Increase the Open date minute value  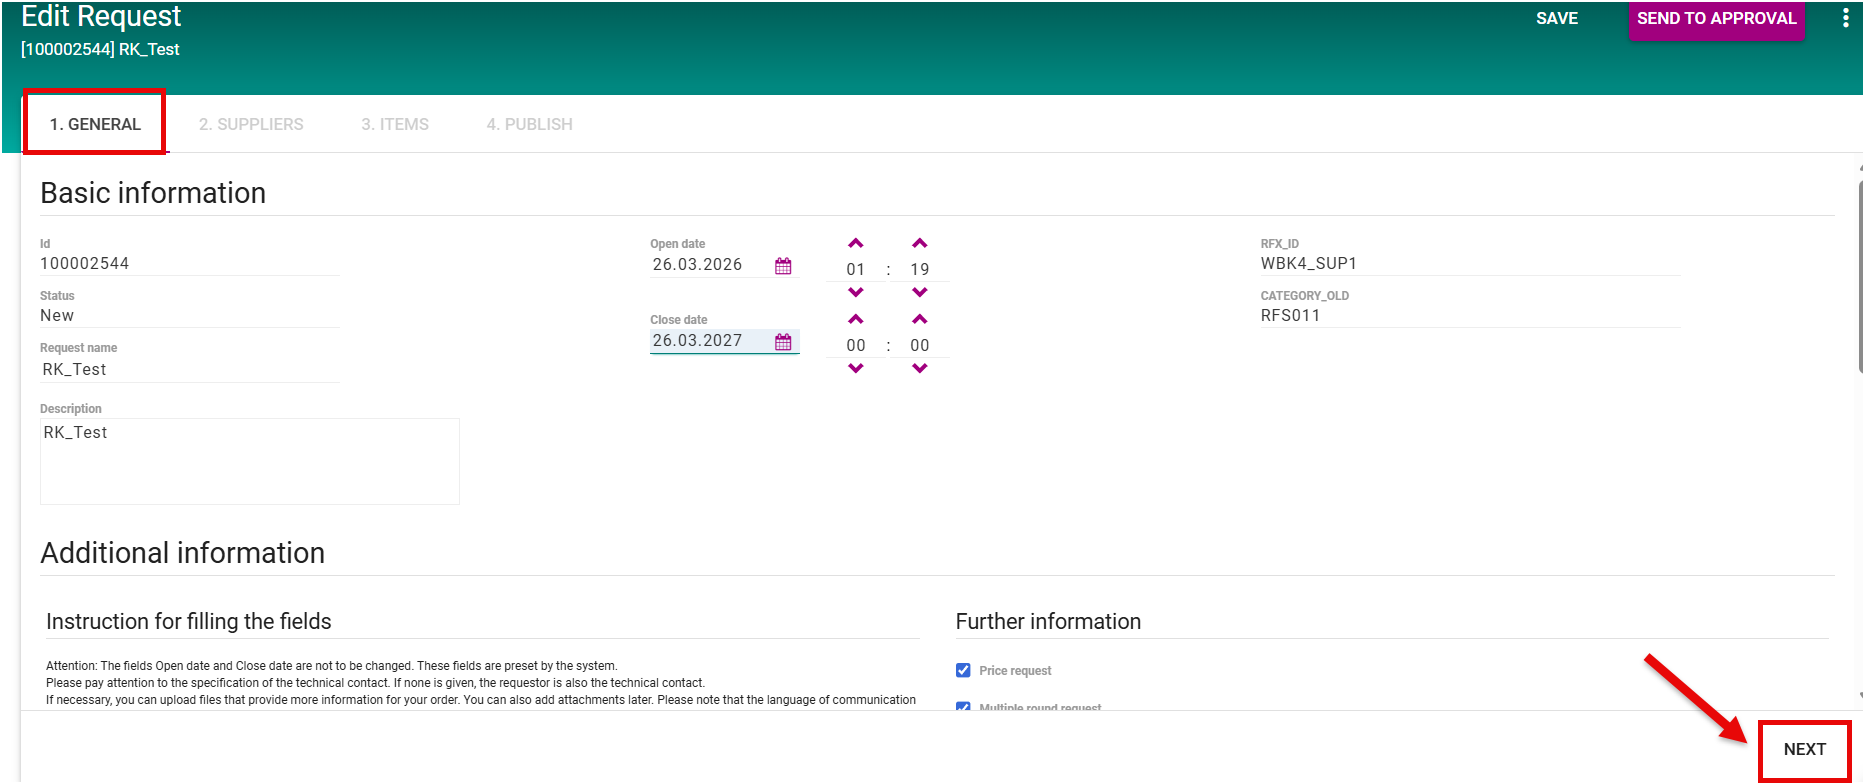919,244
